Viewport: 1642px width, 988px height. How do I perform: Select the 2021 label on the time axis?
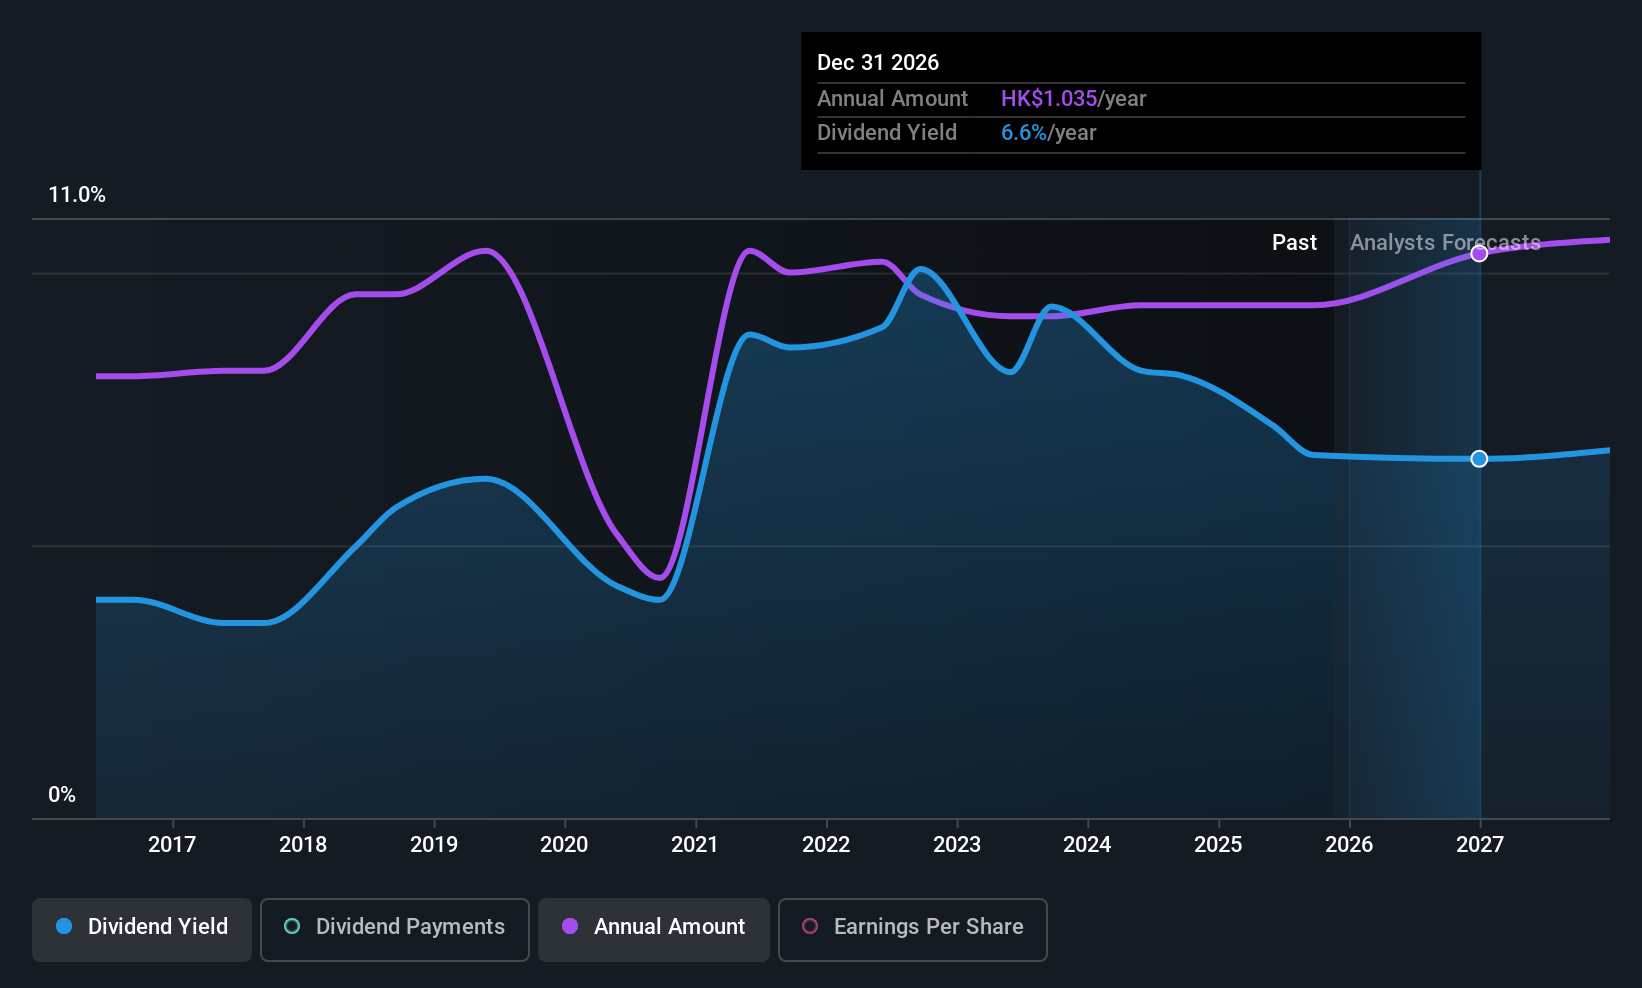(x=695, y=844)
